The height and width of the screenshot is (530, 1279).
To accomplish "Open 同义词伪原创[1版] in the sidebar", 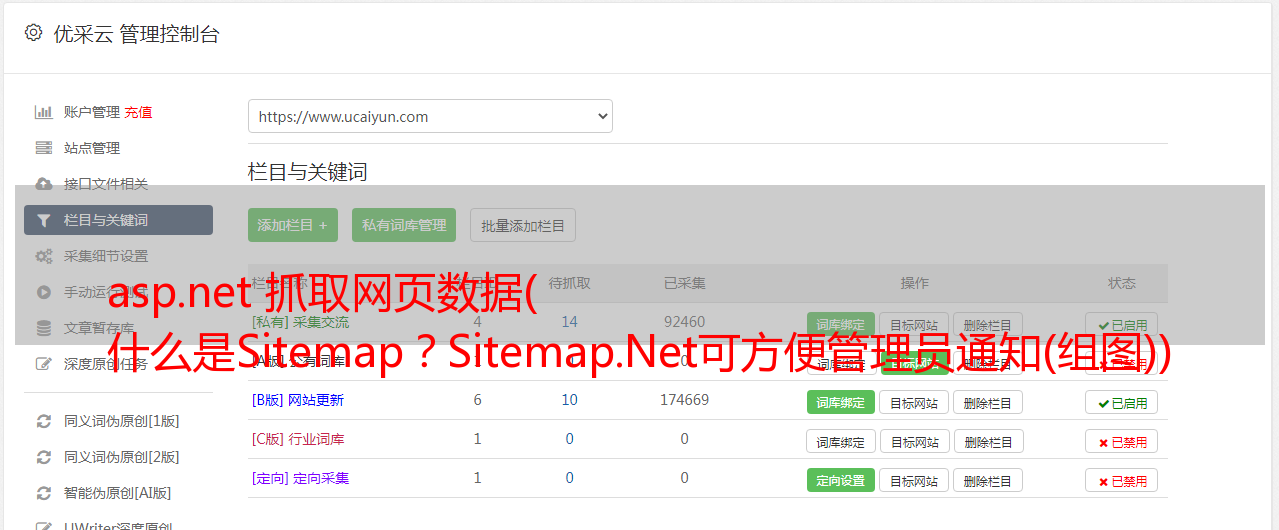I will pyautogui.click(x=122, y=421).
